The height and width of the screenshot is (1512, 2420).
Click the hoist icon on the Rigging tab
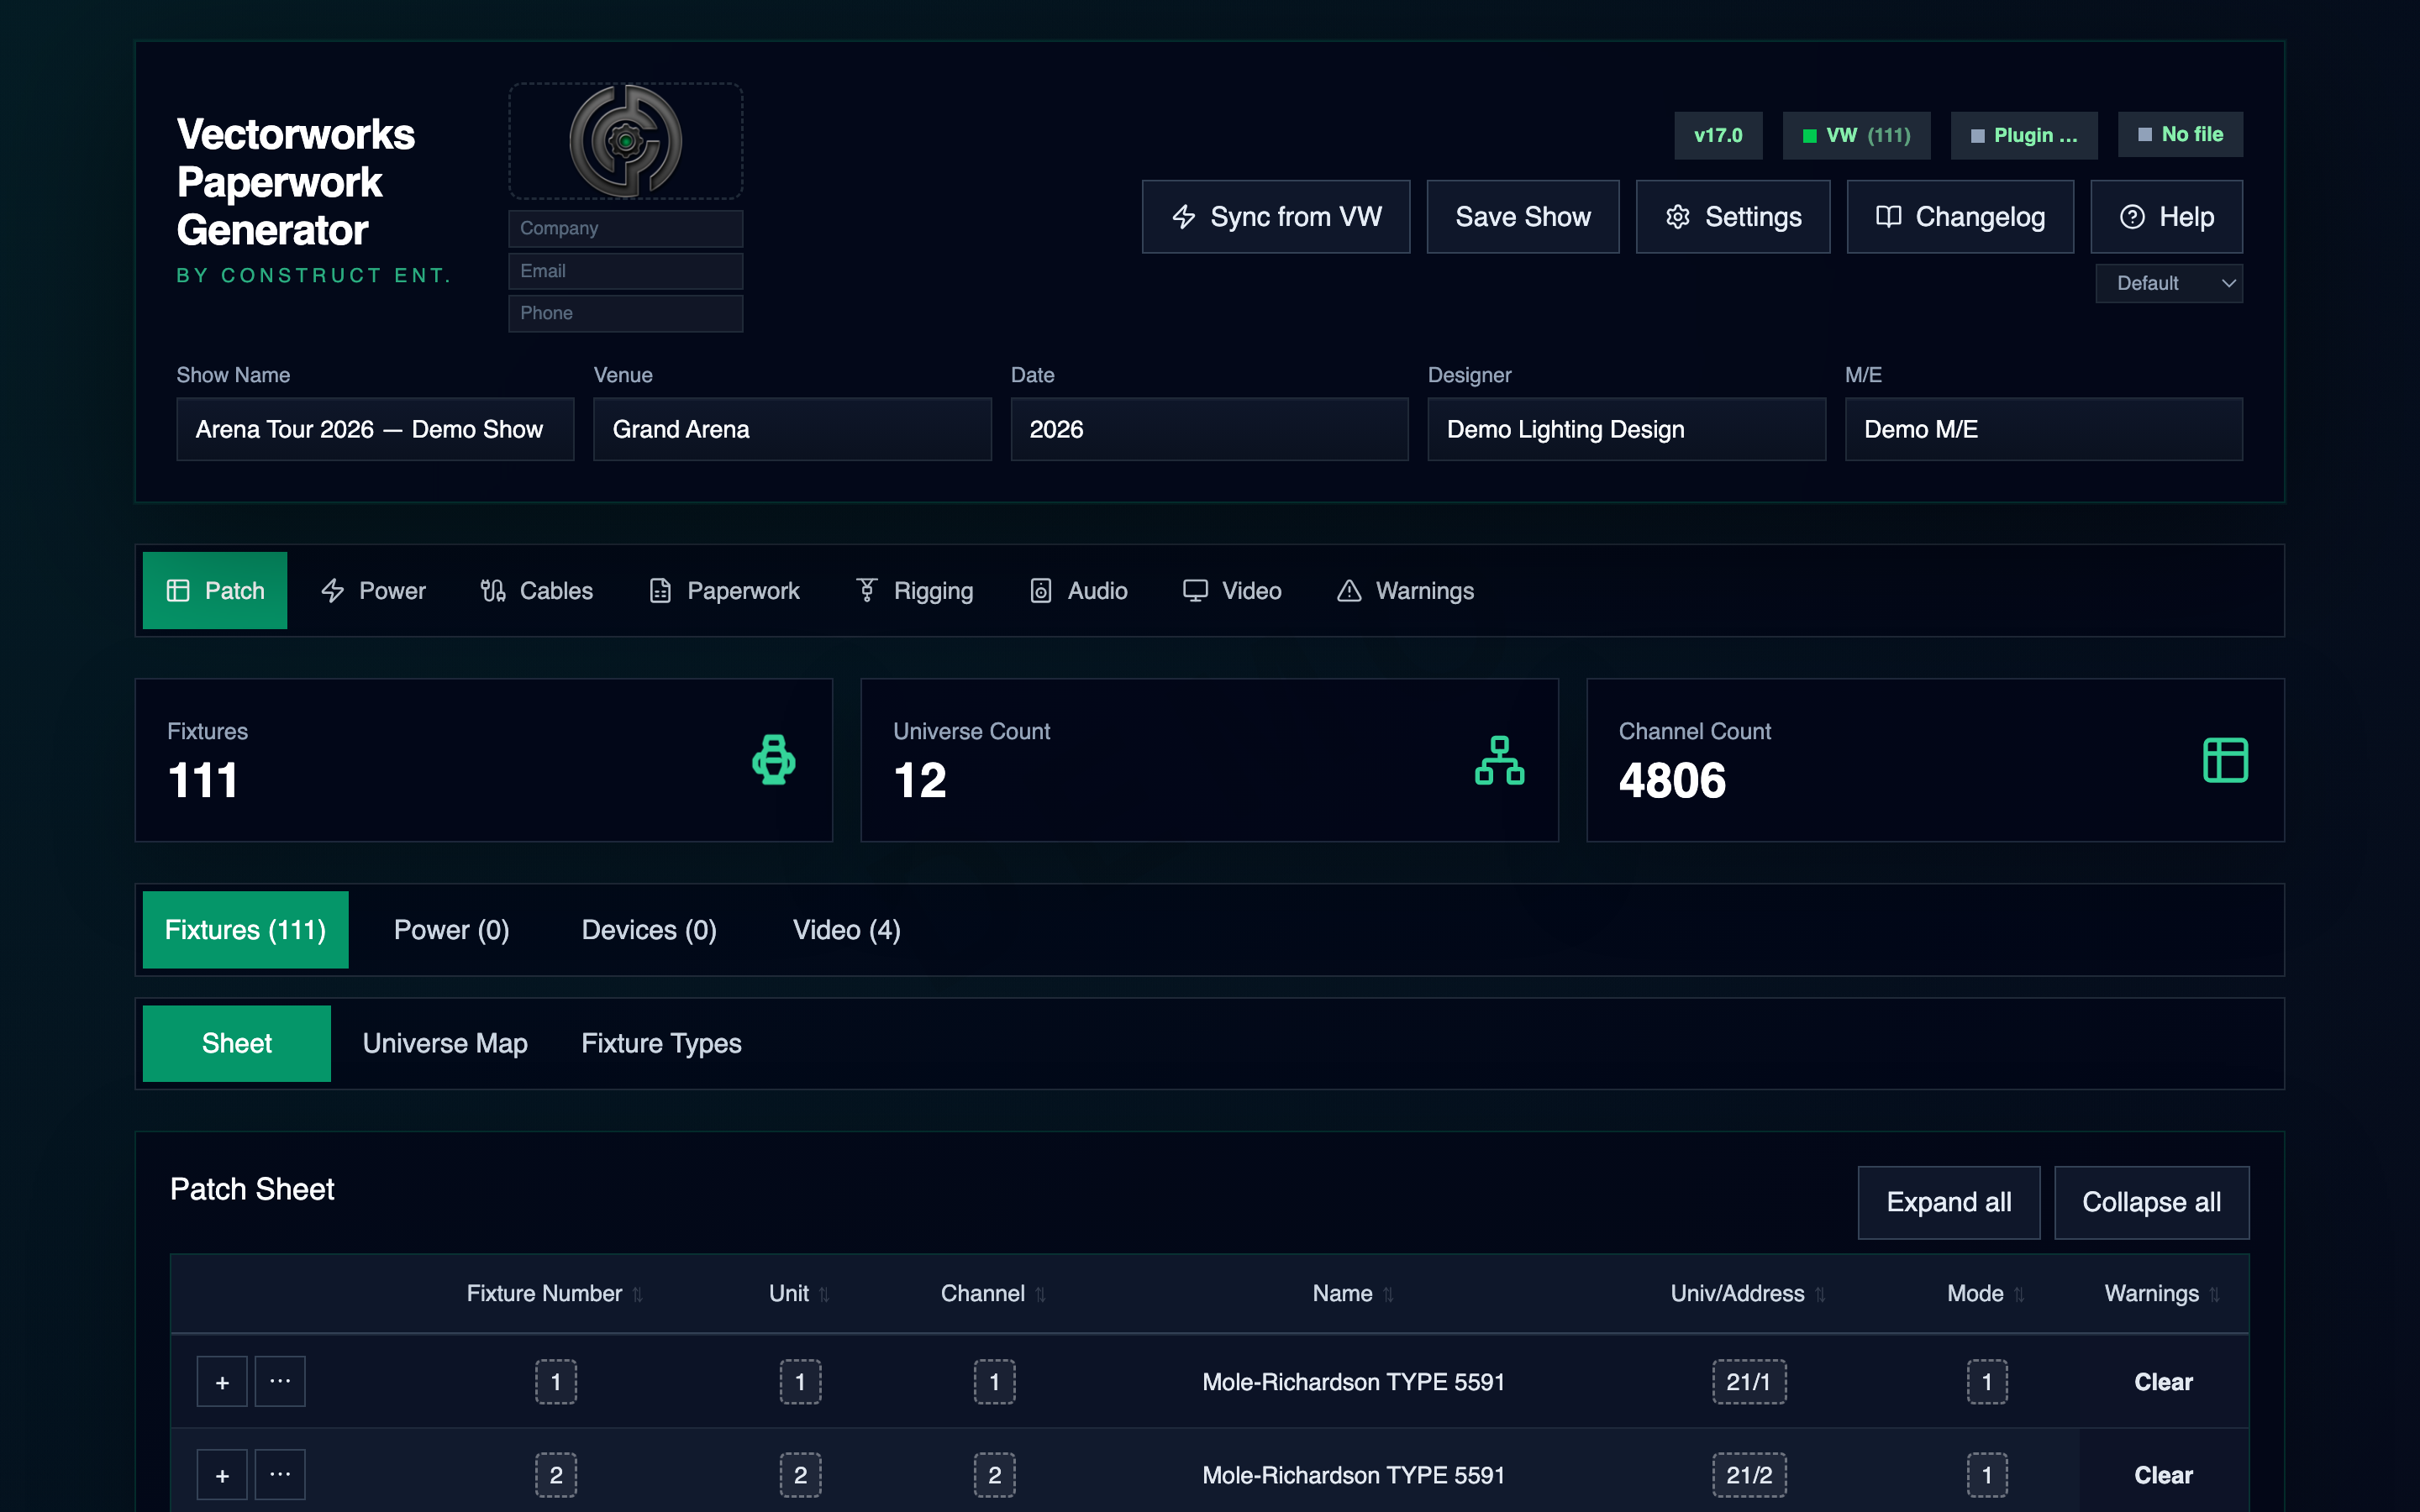pos(867,591)
